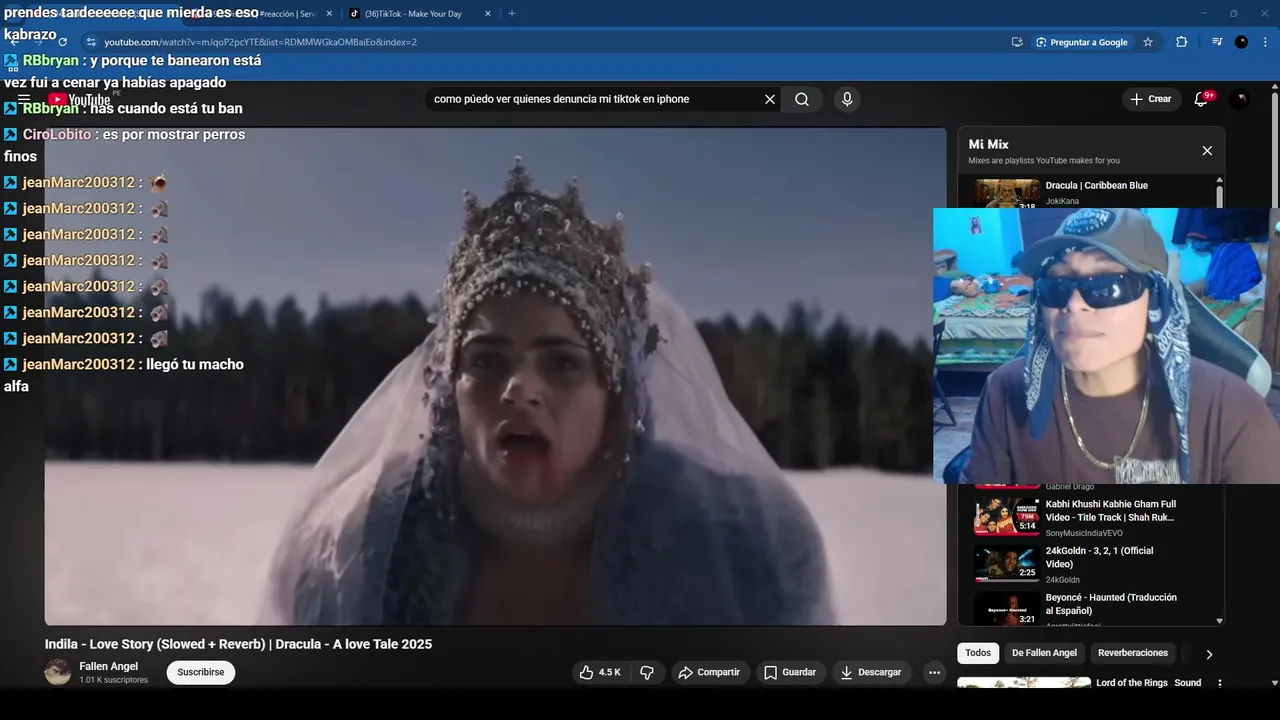
Task: Click the Compartir button
Action: click(x=709, y=672)
